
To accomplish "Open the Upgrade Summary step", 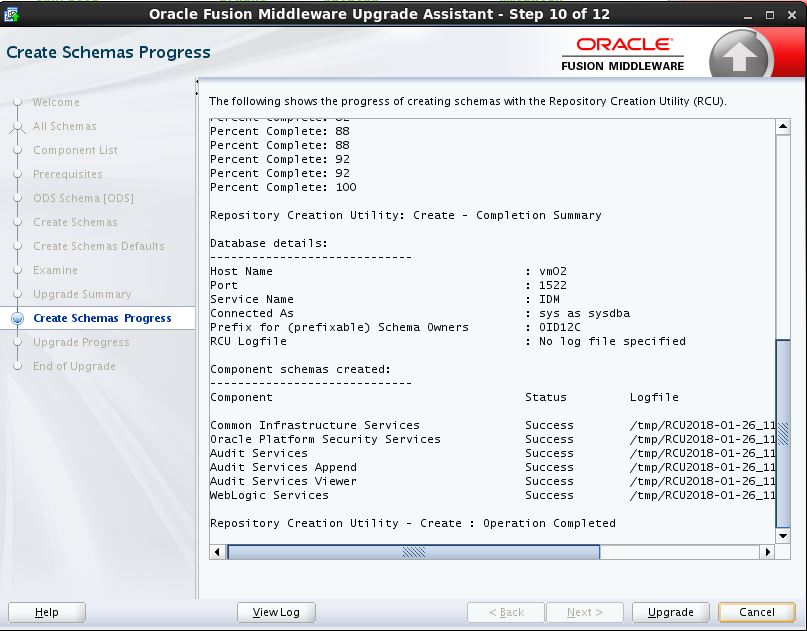I will click(82, 294).
